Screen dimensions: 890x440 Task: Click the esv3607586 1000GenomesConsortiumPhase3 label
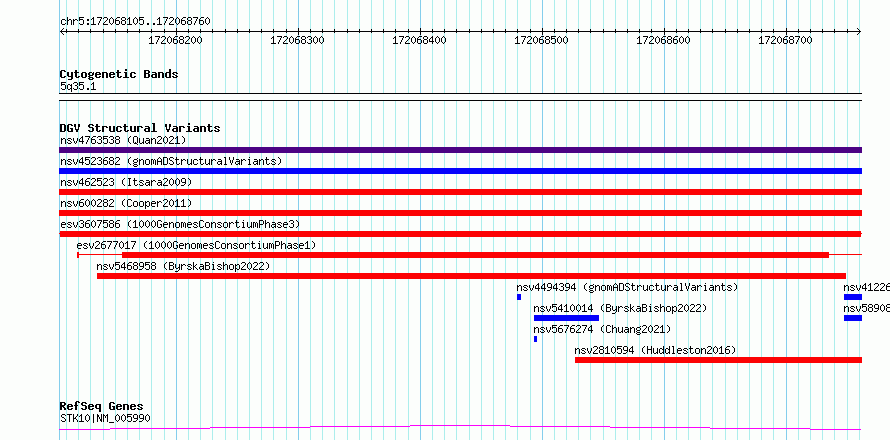tap(180, 224)
